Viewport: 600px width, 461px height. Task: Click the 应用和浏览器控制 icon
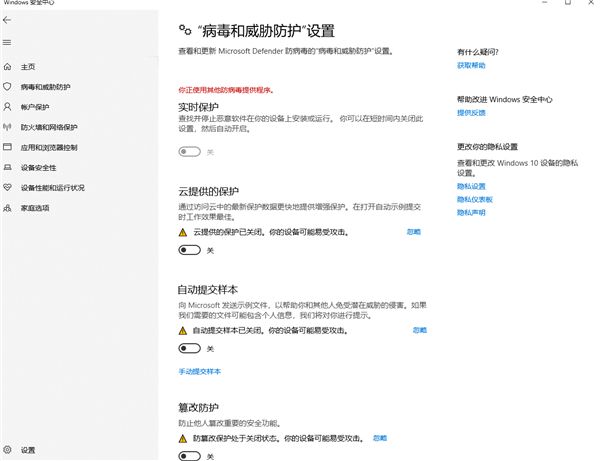[x=8, y=147]
